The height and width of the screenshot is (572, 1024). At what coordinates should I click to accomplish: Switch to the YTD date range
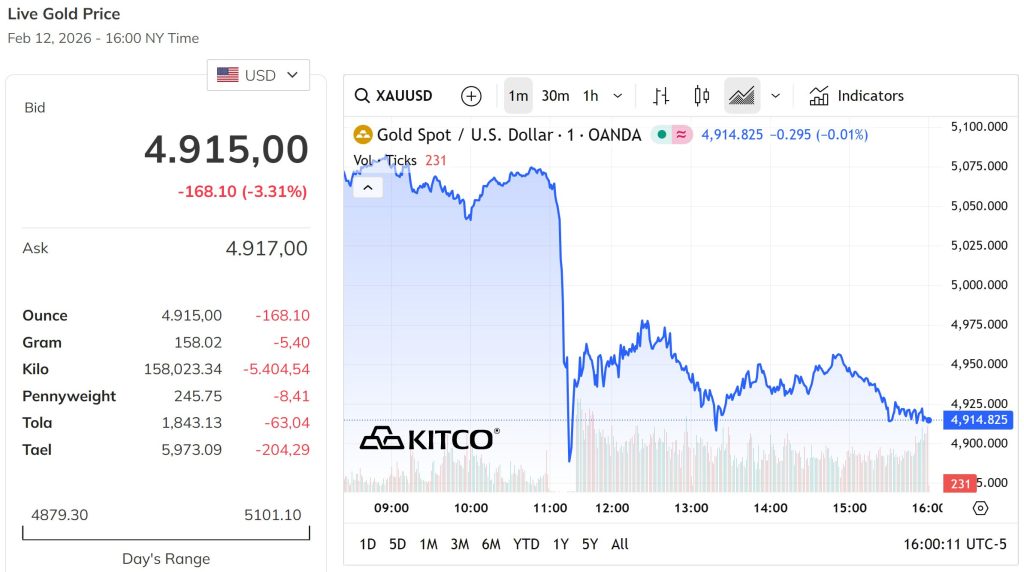point(526,544)
